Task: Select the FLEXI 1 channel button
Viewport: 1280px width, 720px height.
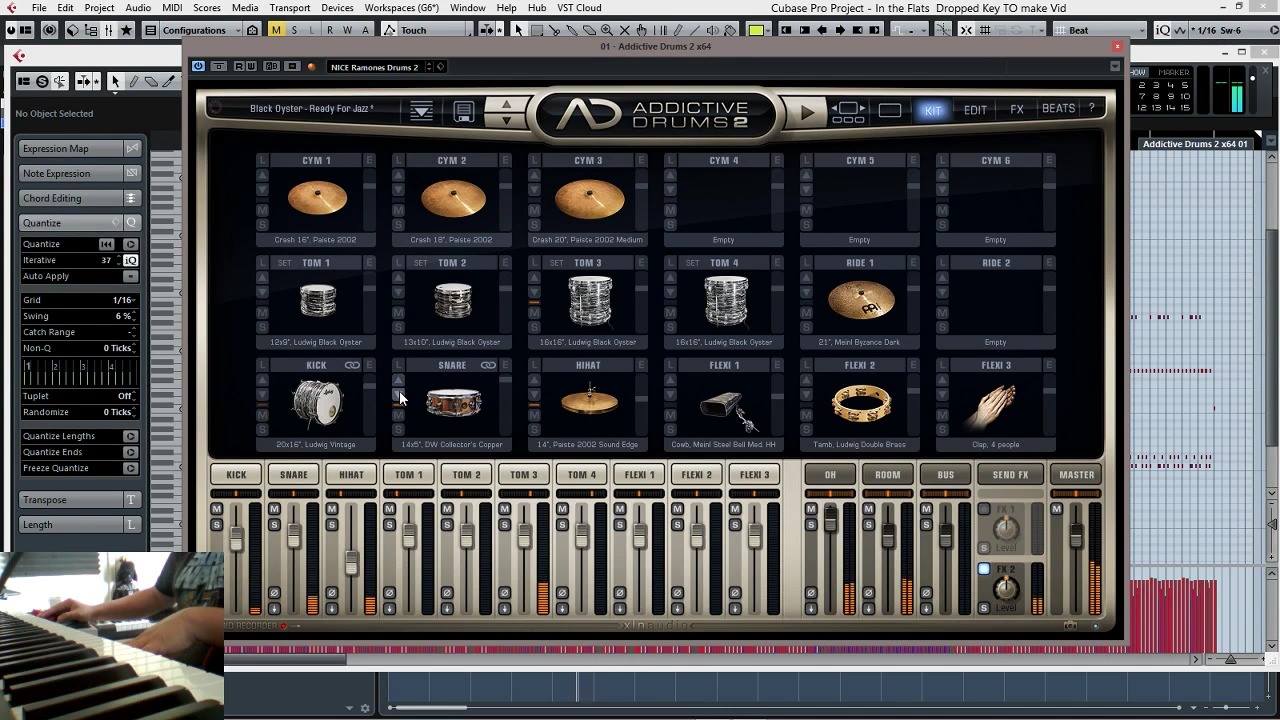Action: click(640, 475)
